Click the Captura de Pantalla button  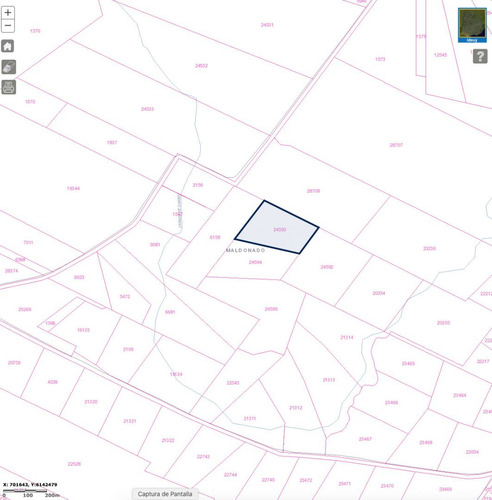coord(165,494)
